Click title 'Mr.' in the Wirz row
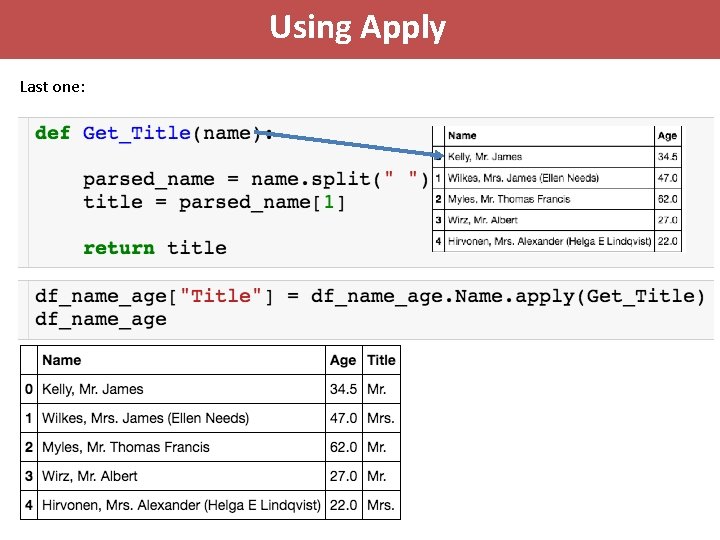 pyautogui.click(x=377, y=476)
